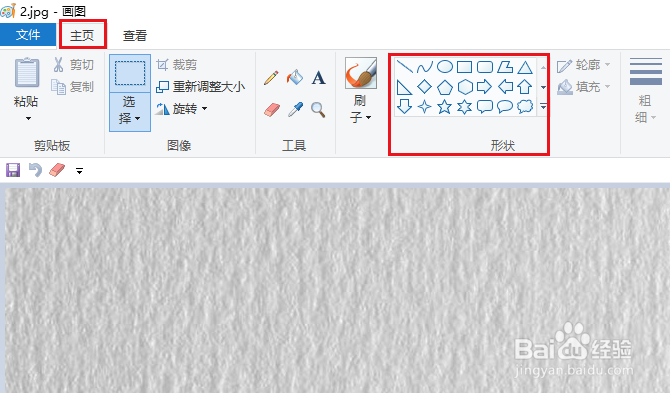Screen dimensions: 670x393
Task: Select the Hexagon shape
Action: click(465, 87)
